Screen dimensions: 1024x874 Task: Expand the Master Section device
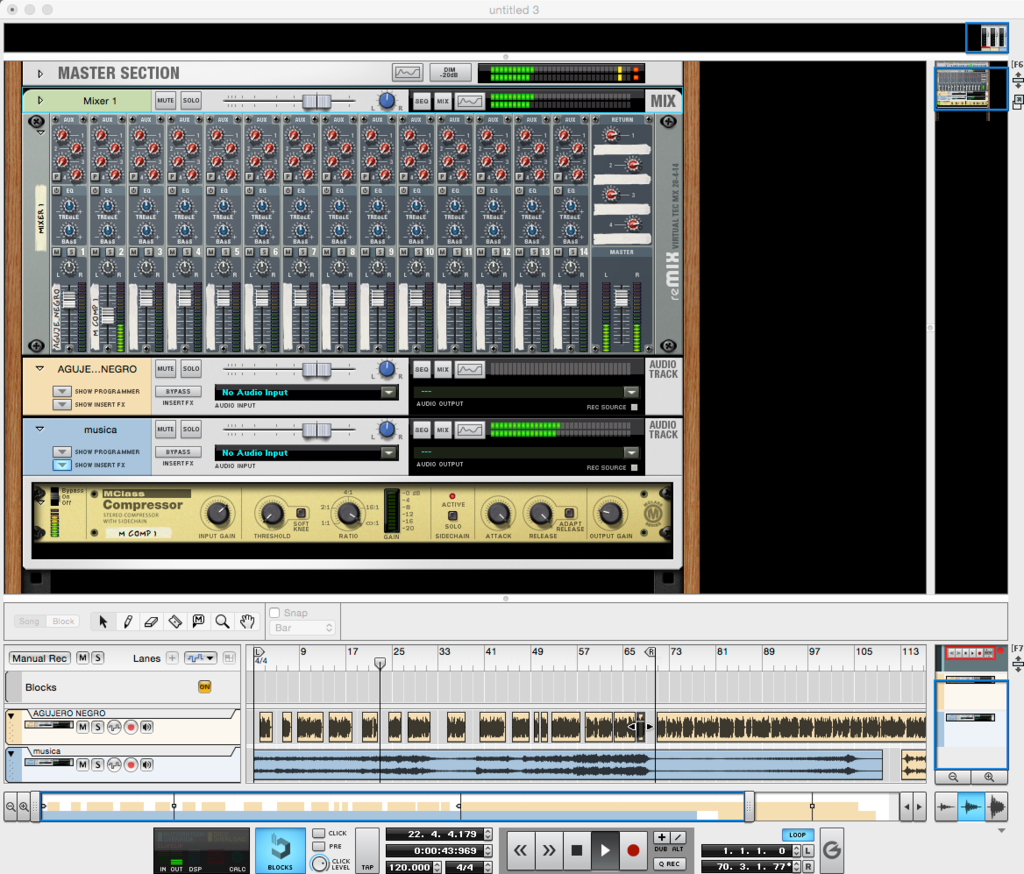(x=40, y=73)
